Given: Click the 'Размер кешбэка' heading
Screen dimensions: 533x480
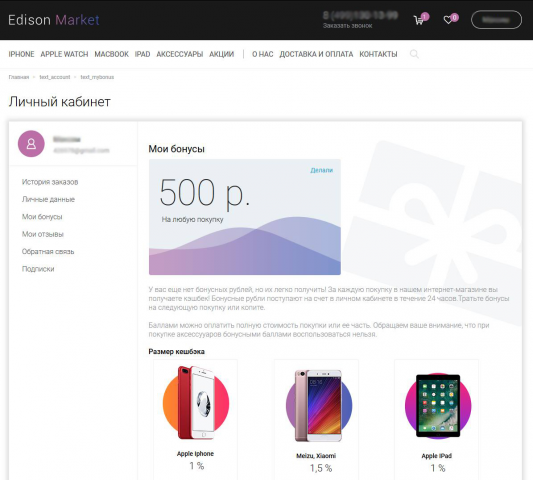Looking at the screenshot, I should pos(176,352).
